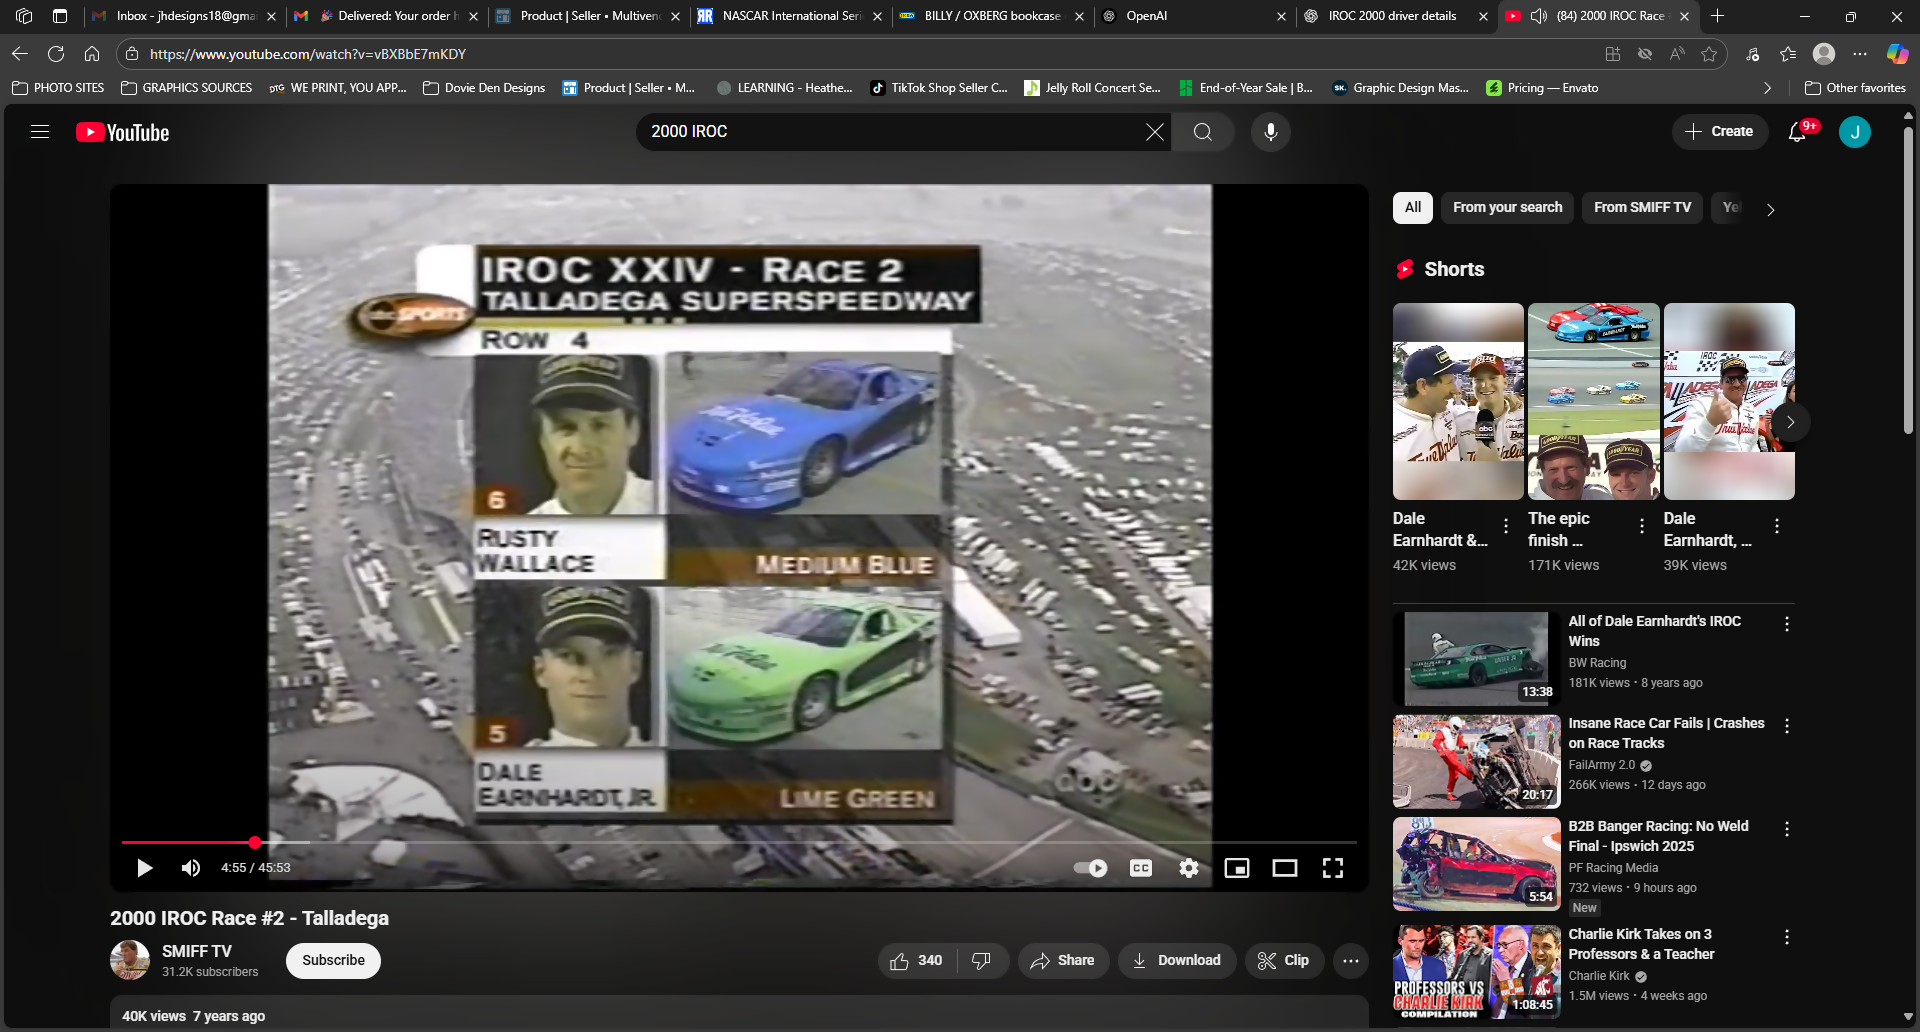Select the All filter chip
1920x1032 pixels.
[1412, 208]
